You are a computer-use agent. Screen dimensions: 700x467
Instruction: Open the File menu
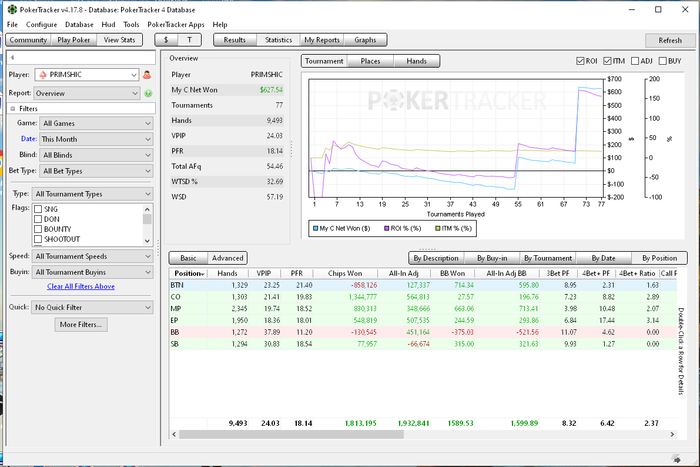[x=12, y=25]
